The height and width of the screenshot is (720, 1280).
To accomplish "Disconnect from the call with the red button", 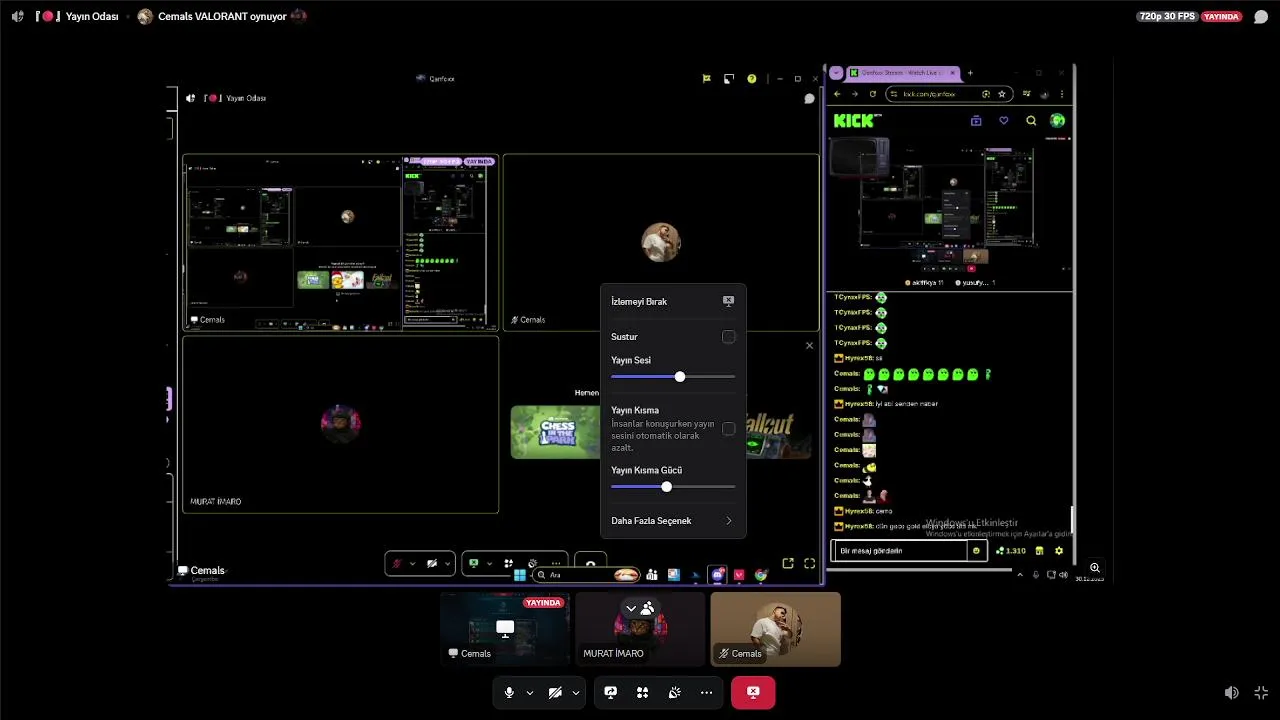I will point(753,692).
